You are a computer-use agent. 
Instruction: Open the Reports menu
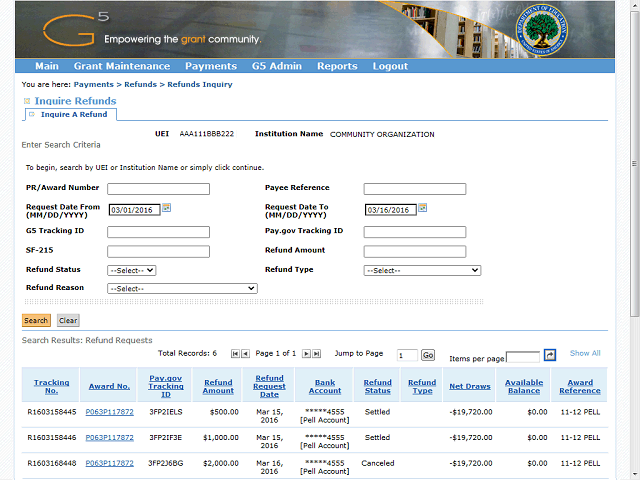pyautogui.click(x=337, y=66)
